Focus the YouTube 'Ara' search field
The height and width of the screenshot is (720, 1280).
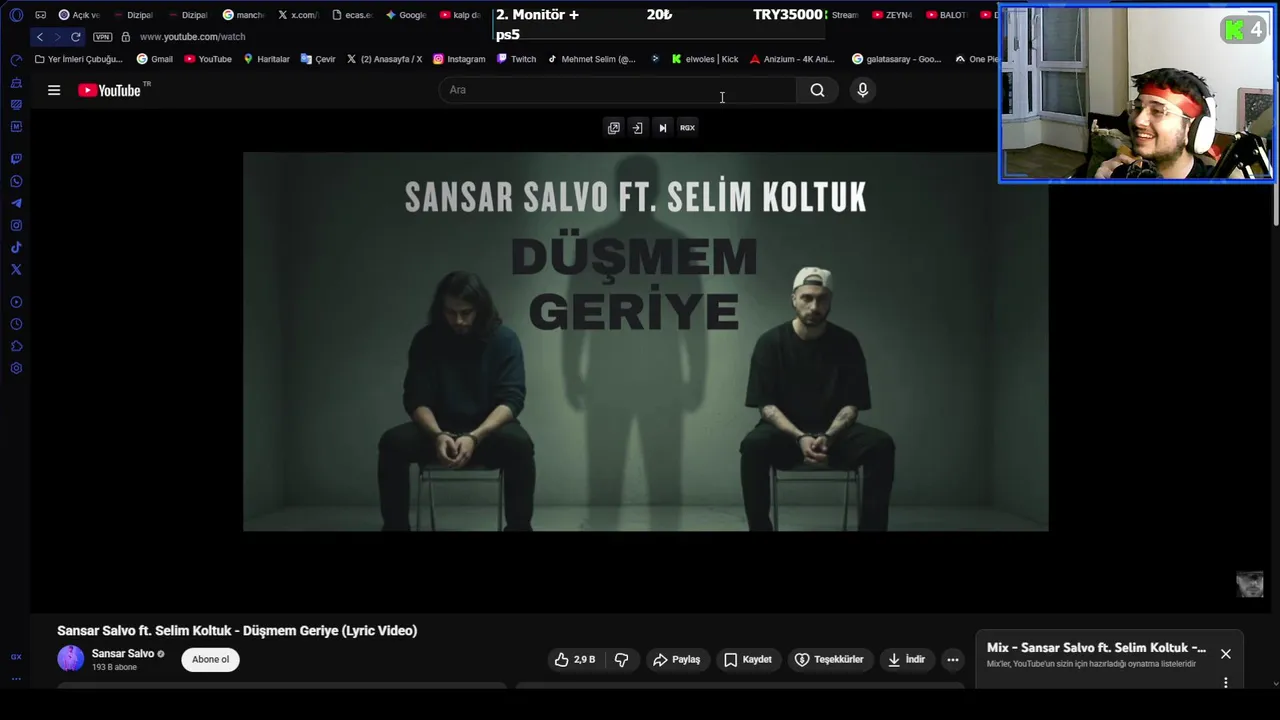coord(618,90)
